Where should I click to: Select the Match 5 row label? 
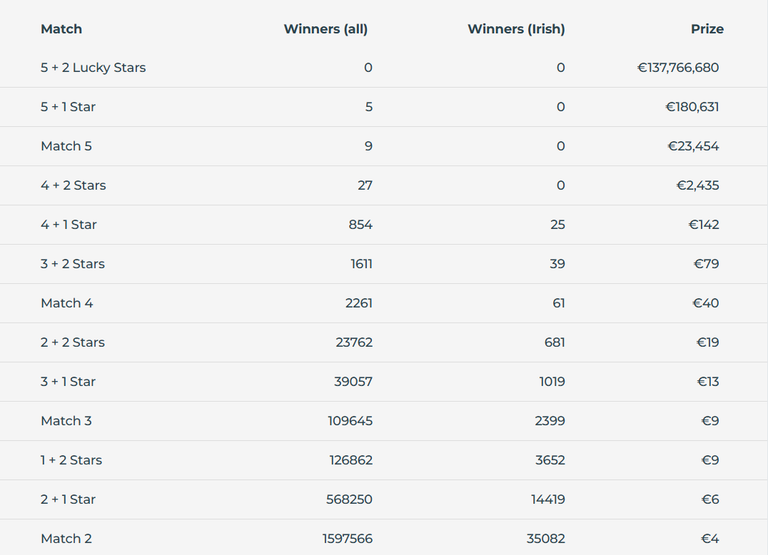coord(66,146)
